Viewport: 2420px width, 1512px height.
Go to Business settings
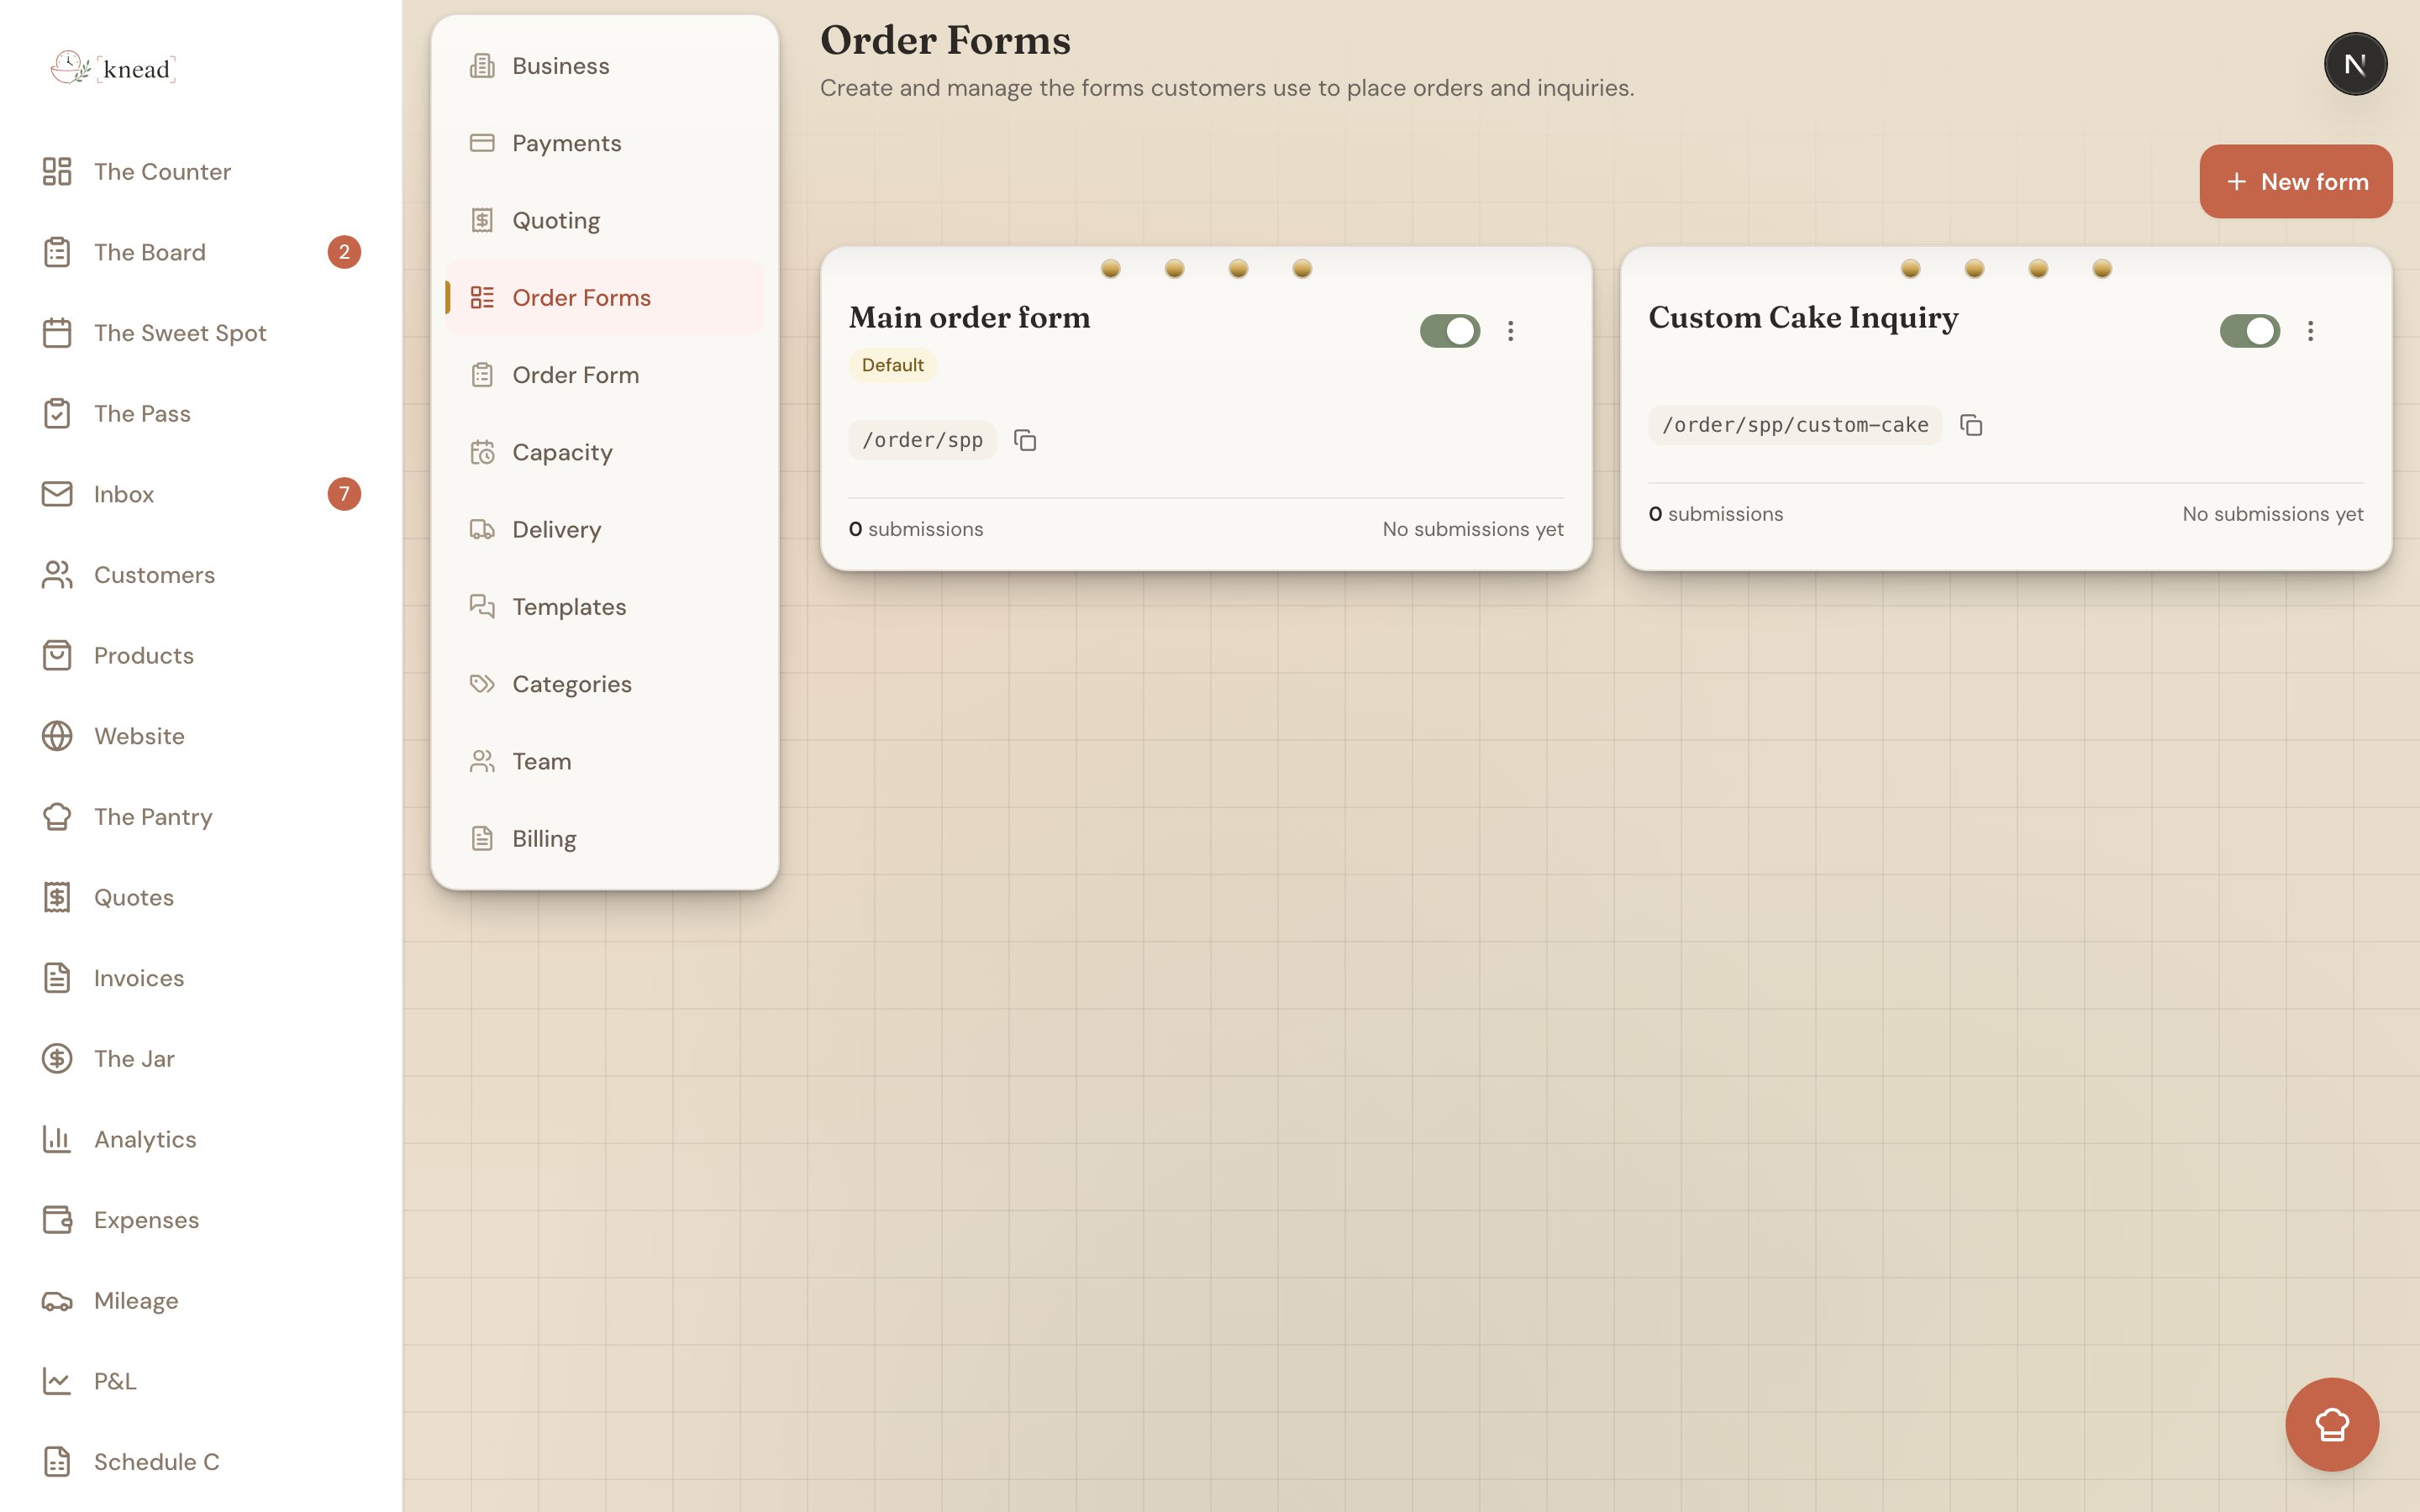[x=605, y=66]
